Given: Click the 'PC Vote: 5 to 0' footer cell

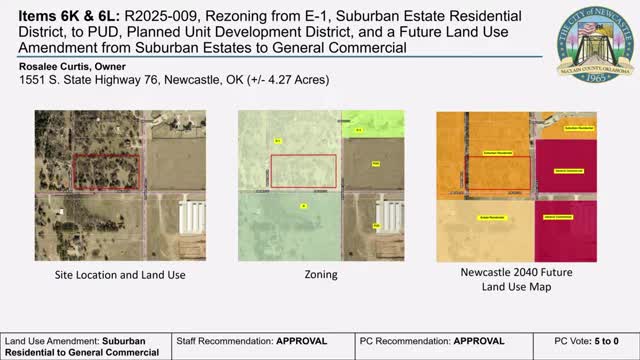Looking at the screenshot, I should [x=586, y=347].
